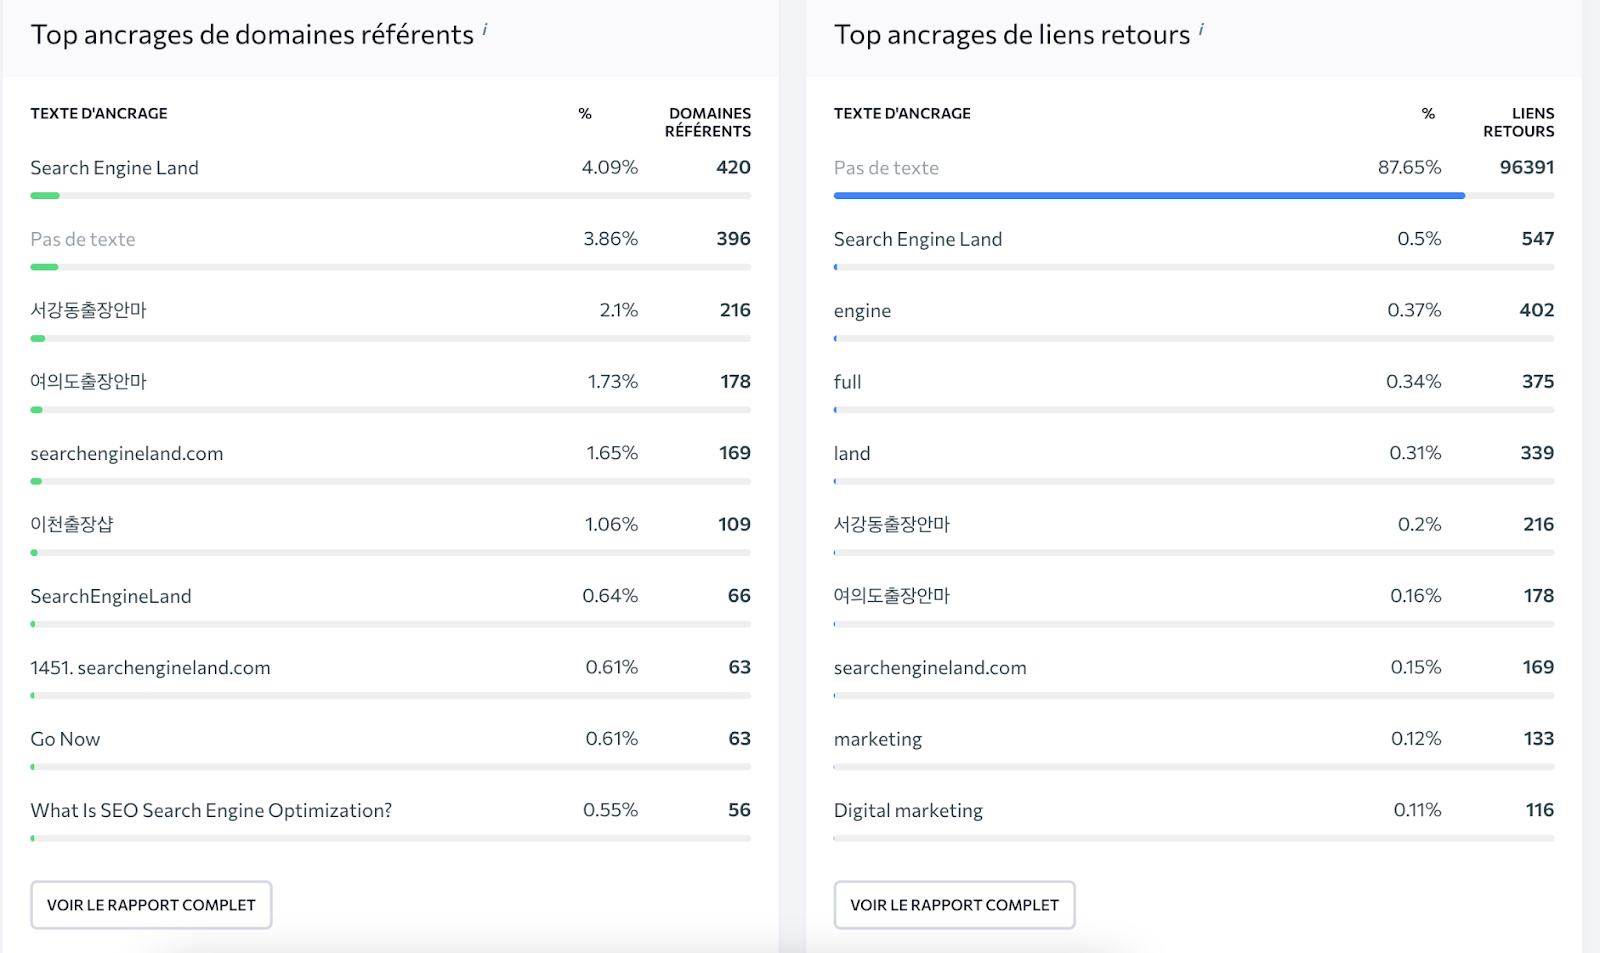This screenshot has width=1600, height=953.
Task: Click backlinks count 96391
Action: pyautogui.click(x=1526, y=167)
